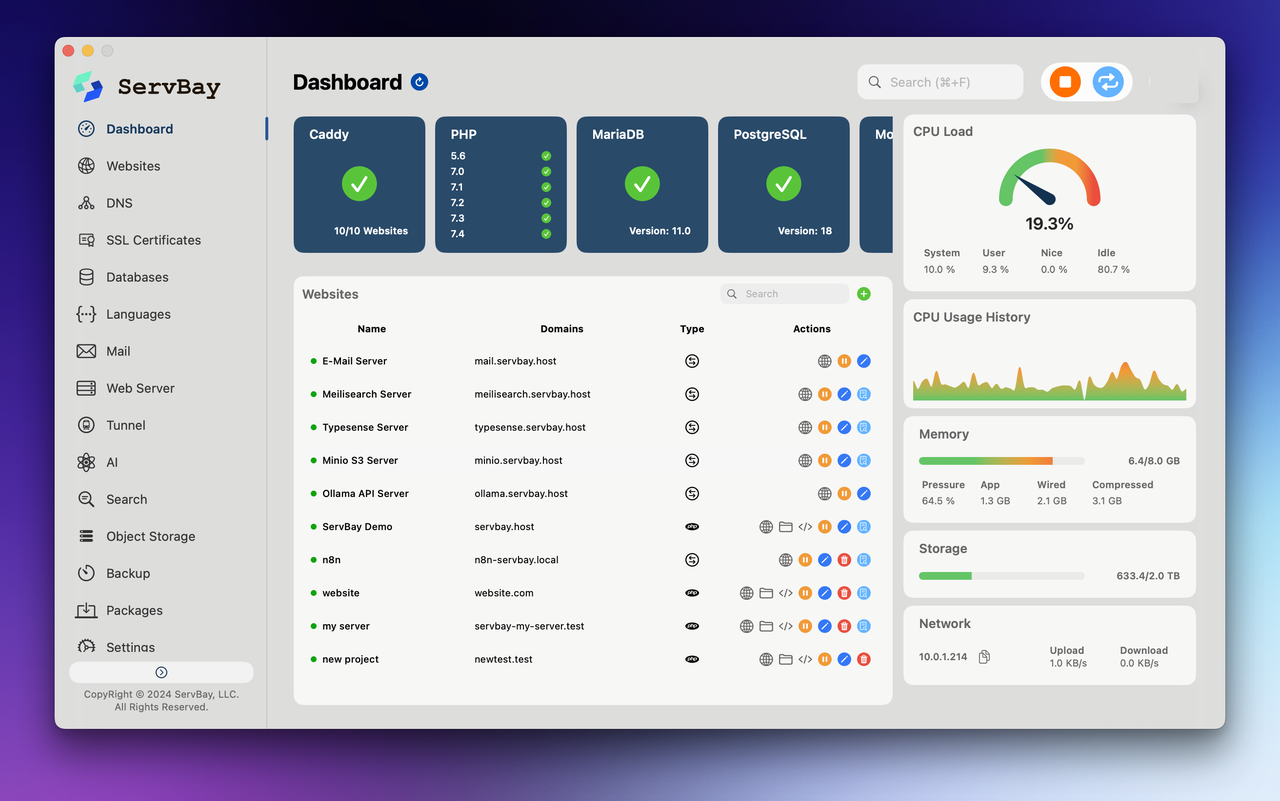
Task: Collapse the sidebar with the bottom arrow button
Action: [161, 673]
